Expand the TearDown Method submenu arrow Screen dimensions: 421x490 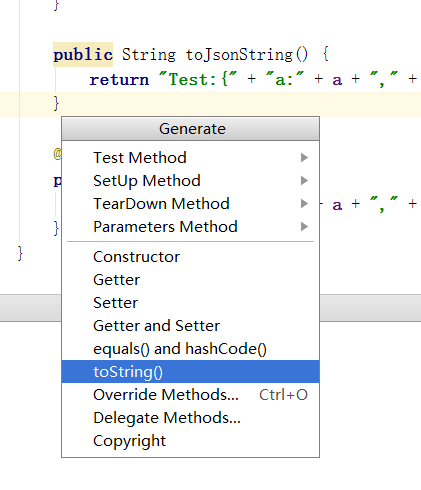click(304, 204)
